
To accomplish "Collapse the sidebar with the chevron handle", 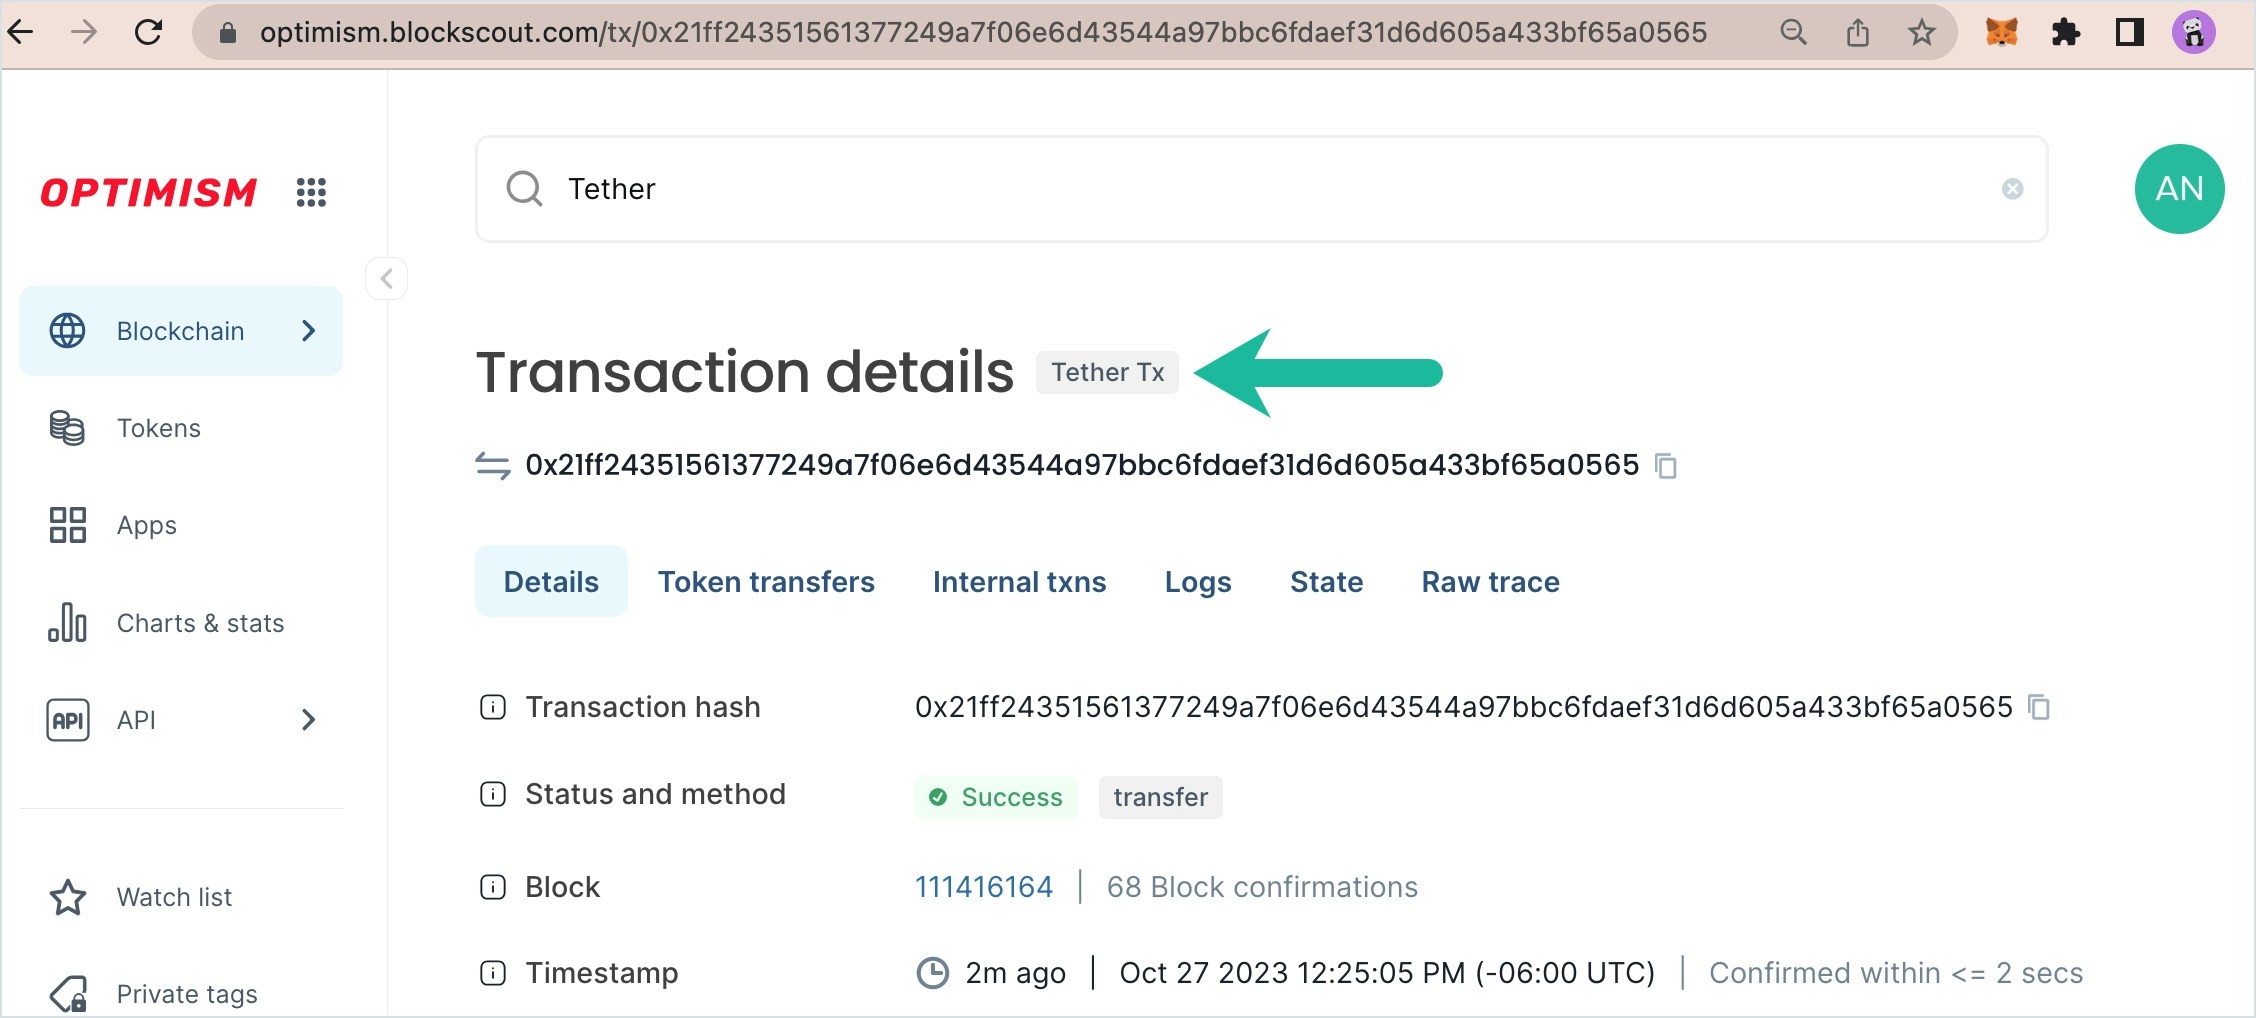I will [x=387, y=279].
